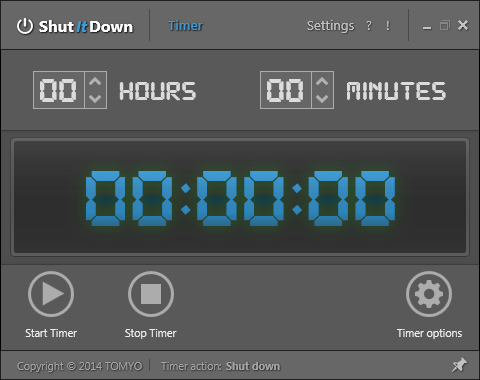This screenshot has height=380, width=480.
Task: Click the Start Timer label
Action: pyautogui.click(x=51, y=333)
